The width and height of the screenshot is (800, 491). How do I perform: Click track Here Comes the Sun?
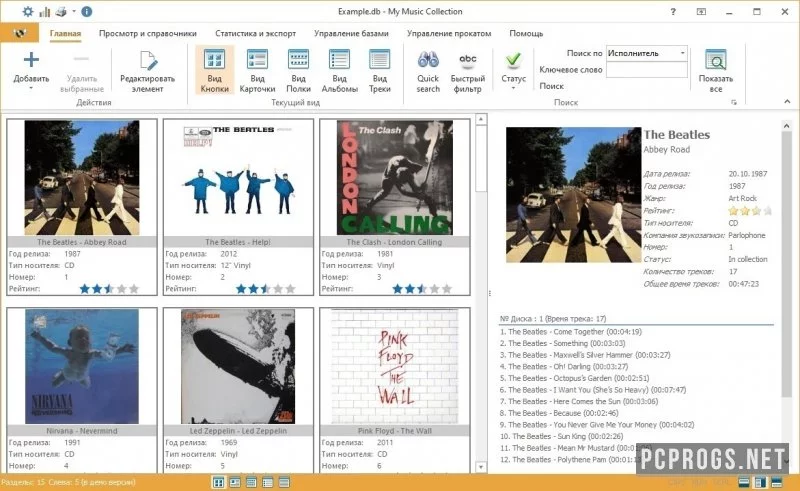[579, 402]
